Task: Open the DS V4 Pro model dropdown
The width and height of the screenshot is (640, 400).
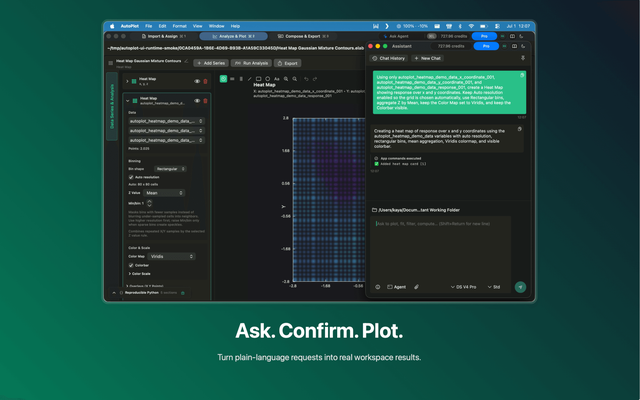Action: pyautogui.click(x=463, y=287)
